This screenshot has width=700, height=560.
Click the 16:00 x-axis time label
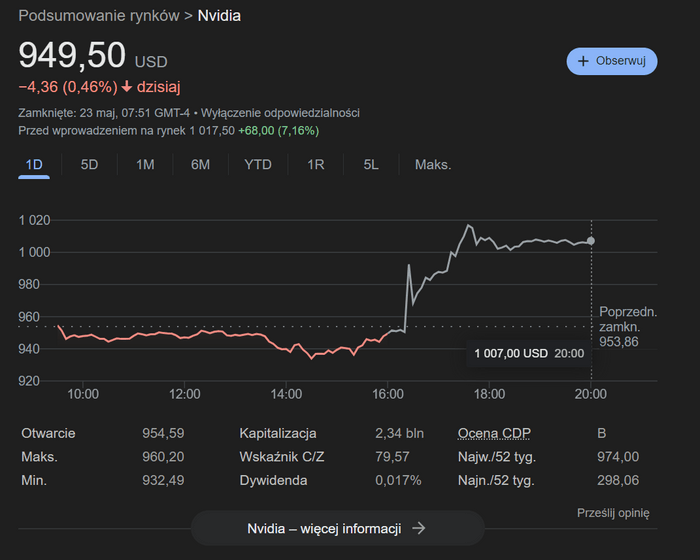point(388,394)
